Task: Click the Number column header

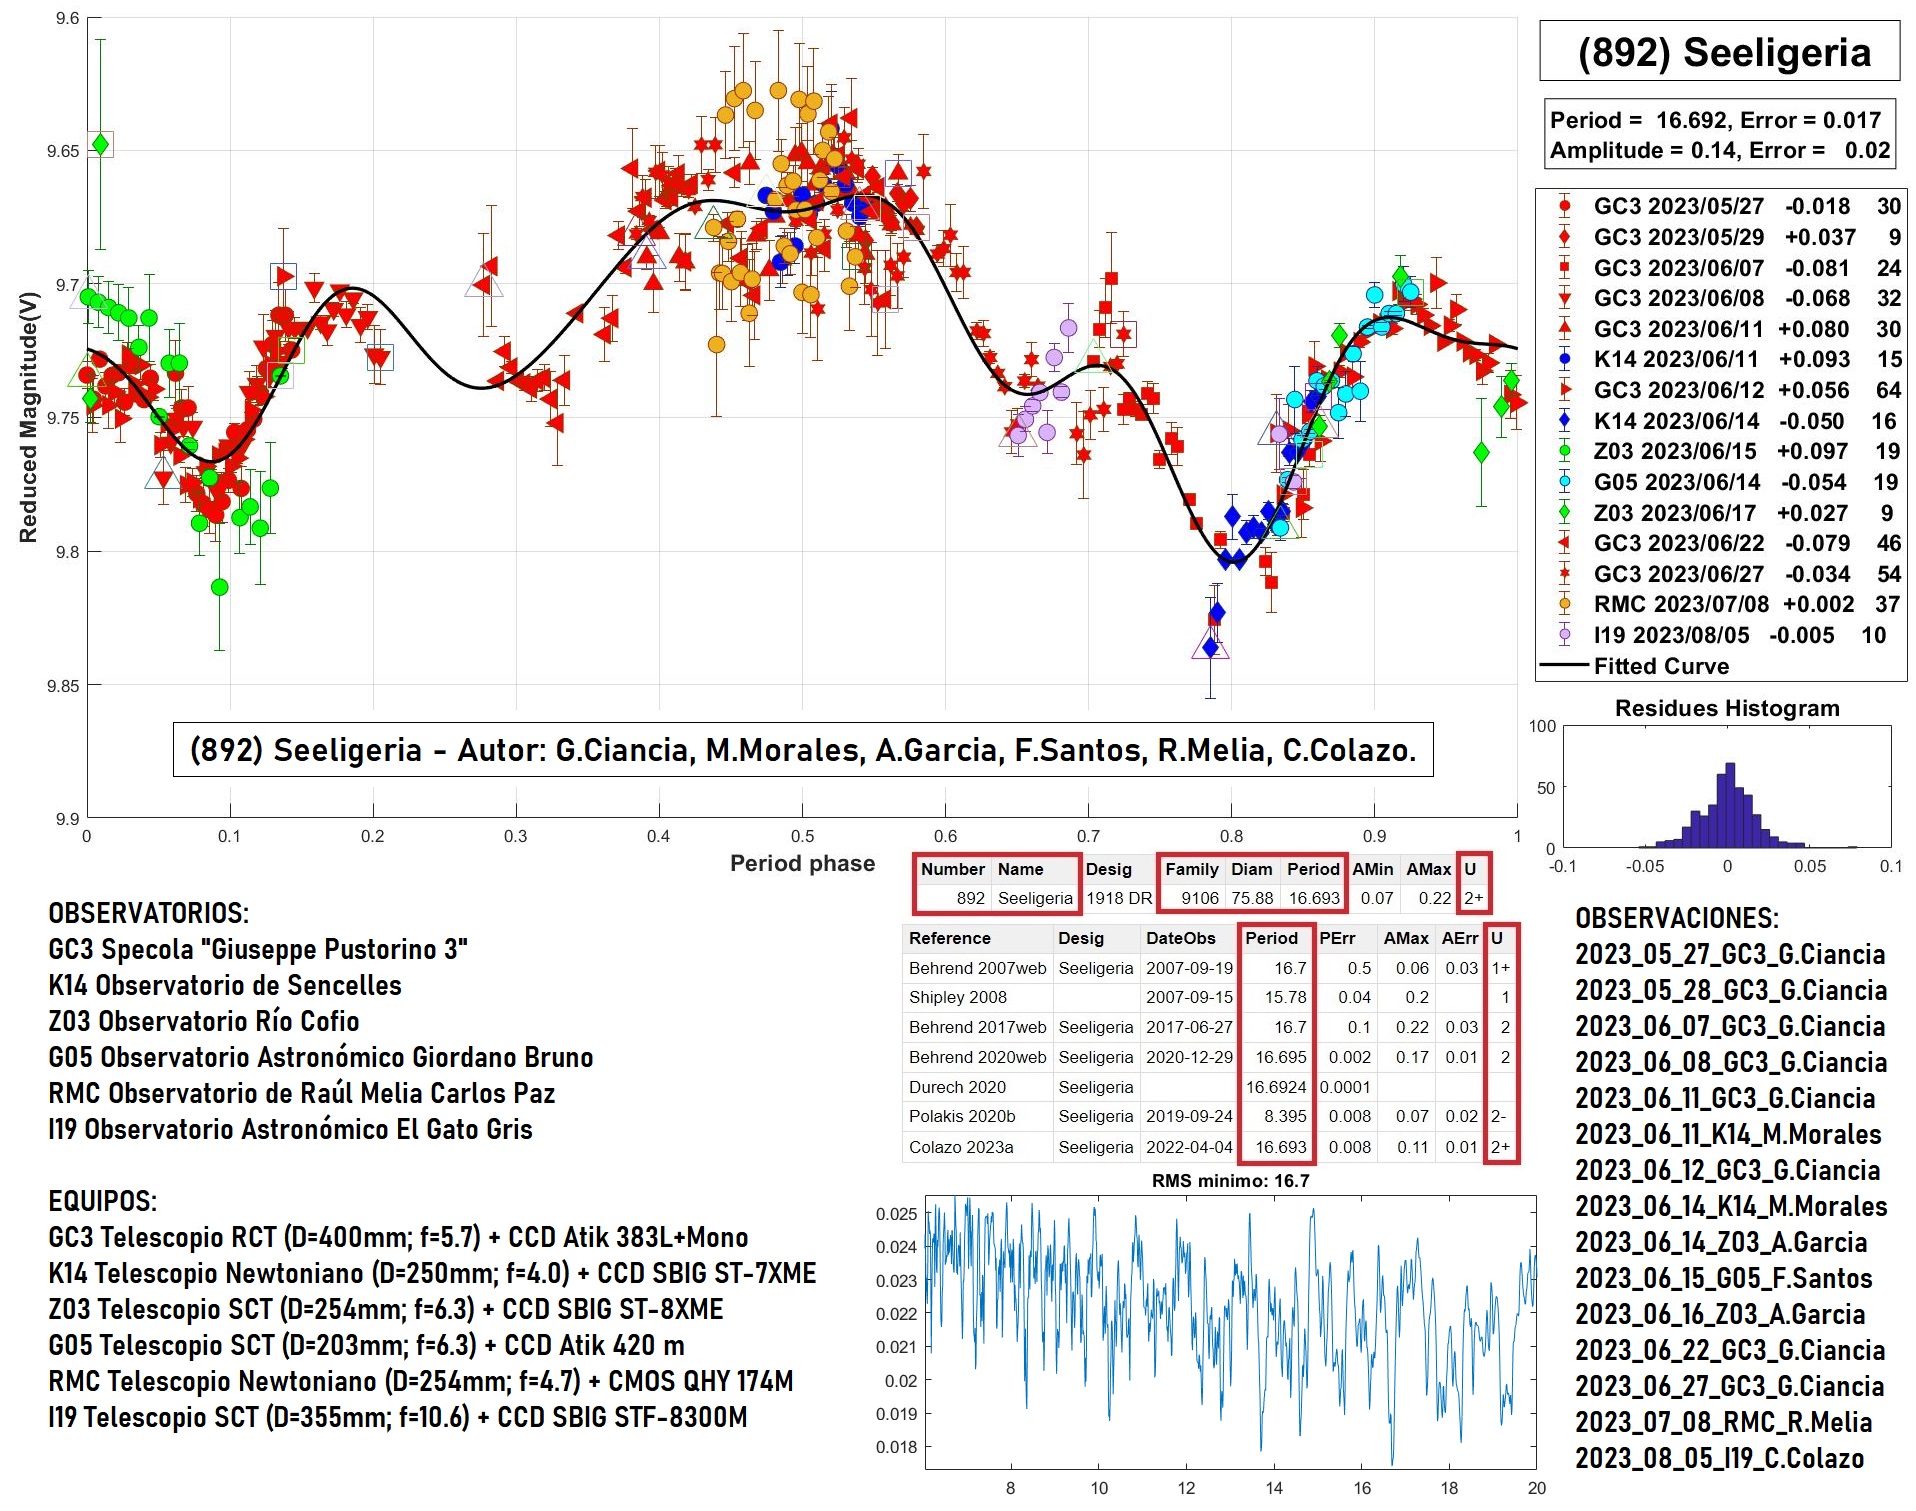Action: point(953,869)
